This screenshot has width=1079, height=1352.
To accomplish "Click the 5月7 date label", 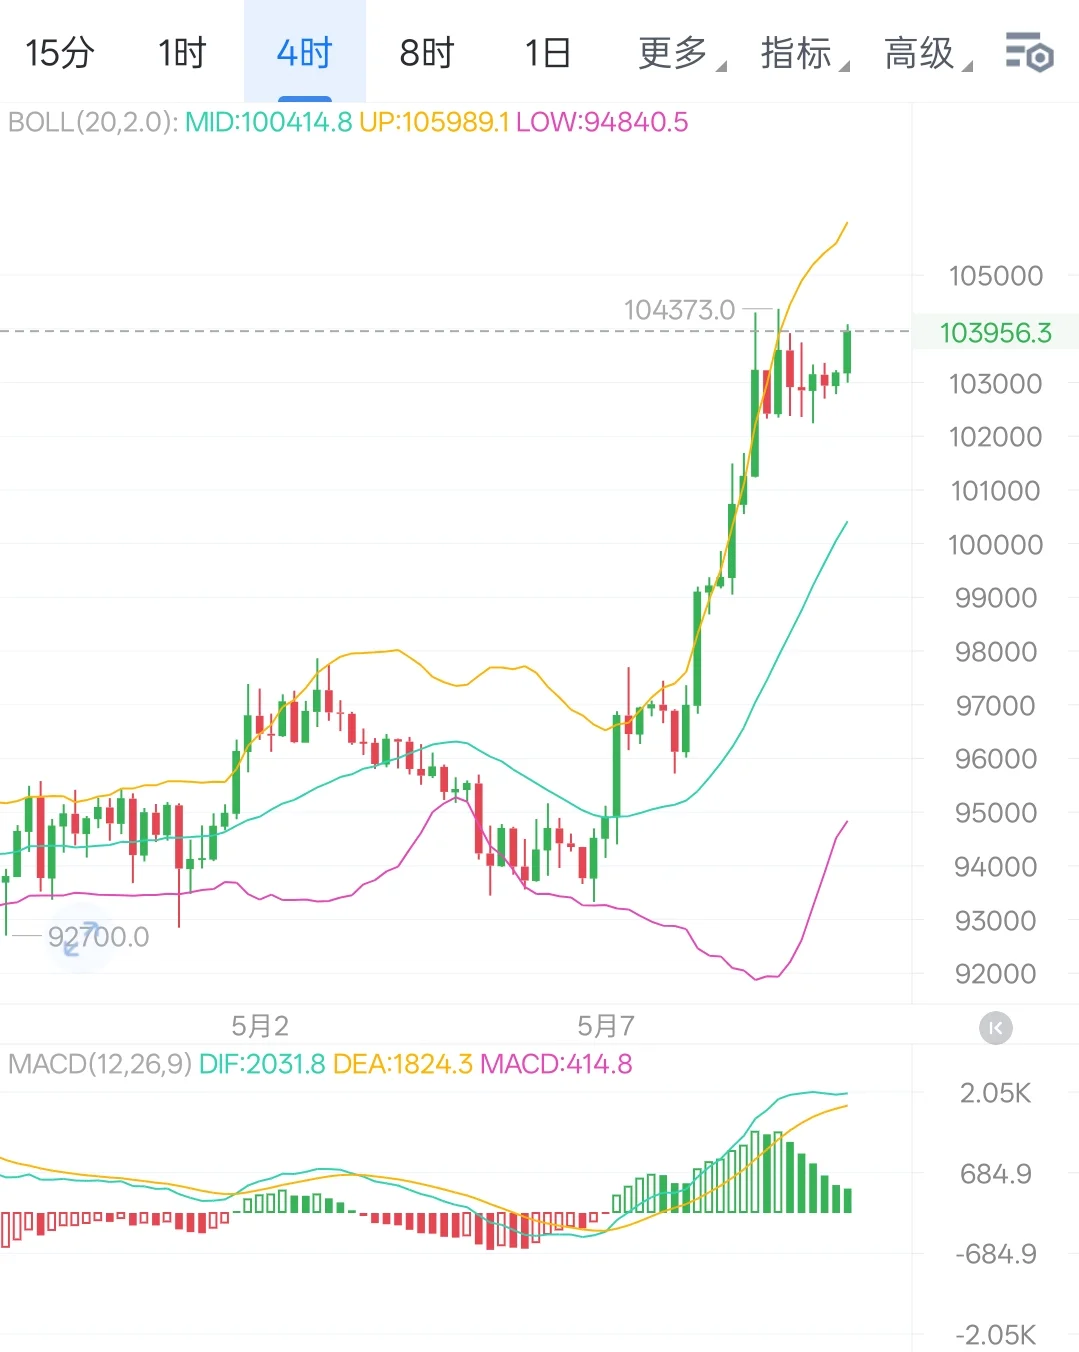I will pyautogui.click(x=606, y=1026).
